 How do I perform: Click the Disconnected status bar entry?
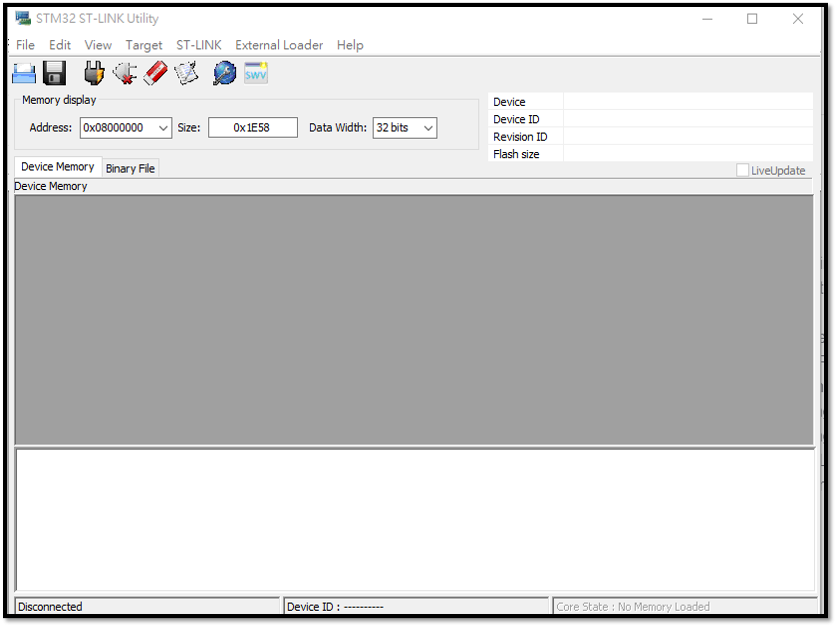click(147, 607)
